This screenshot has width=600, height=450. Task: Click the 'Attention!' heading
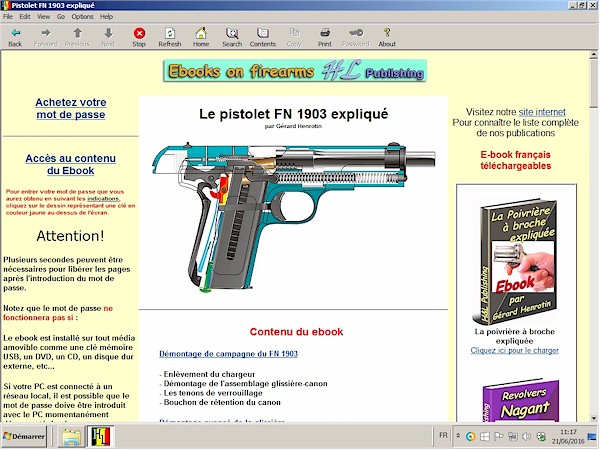(70, 236)
